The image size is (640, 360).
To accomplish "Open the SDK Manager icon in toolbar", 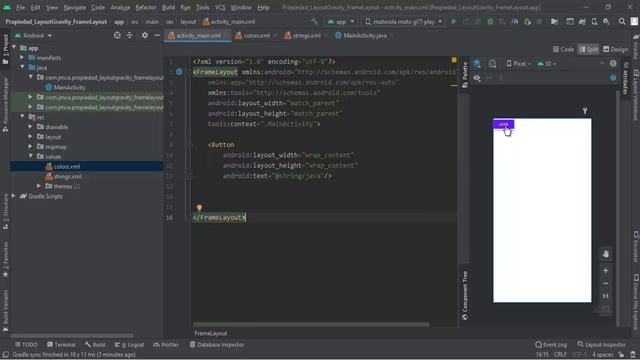I will (607, 22).
